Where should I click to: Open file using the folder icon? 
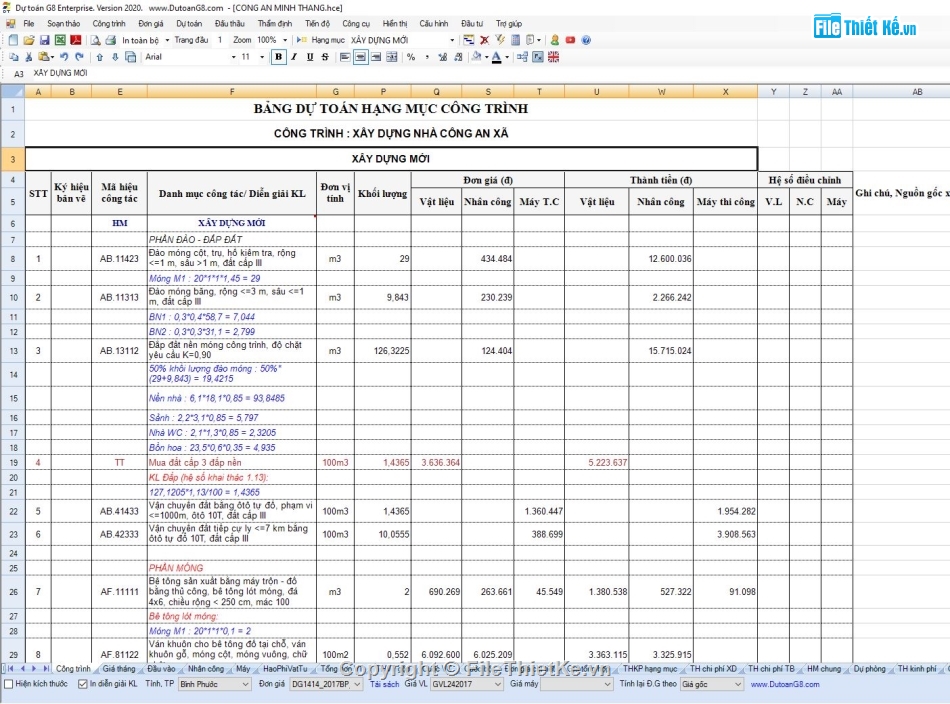[28, 40]
